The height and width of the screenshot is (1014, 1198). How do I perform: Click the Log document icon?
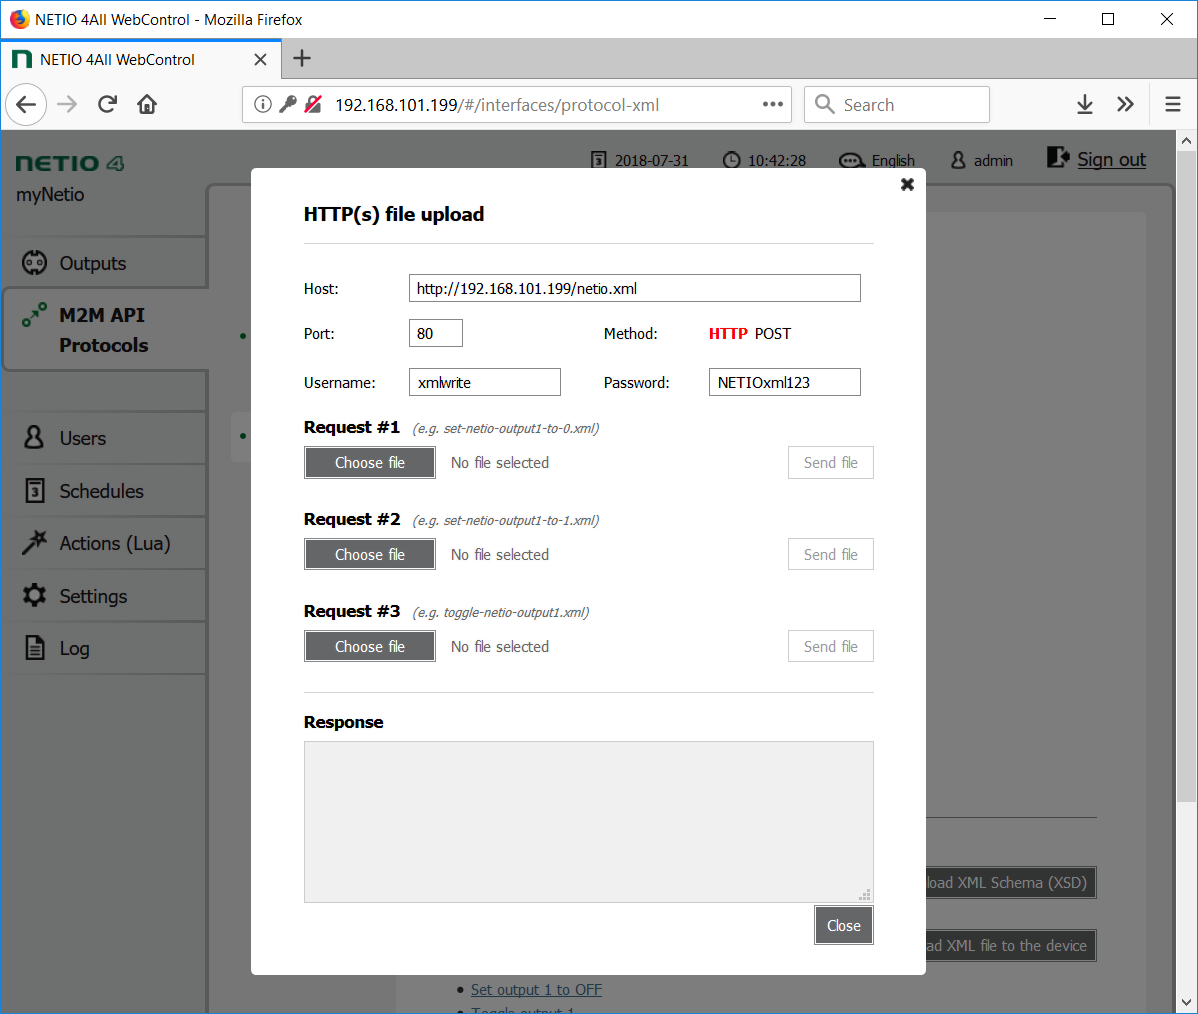[34, 647]
